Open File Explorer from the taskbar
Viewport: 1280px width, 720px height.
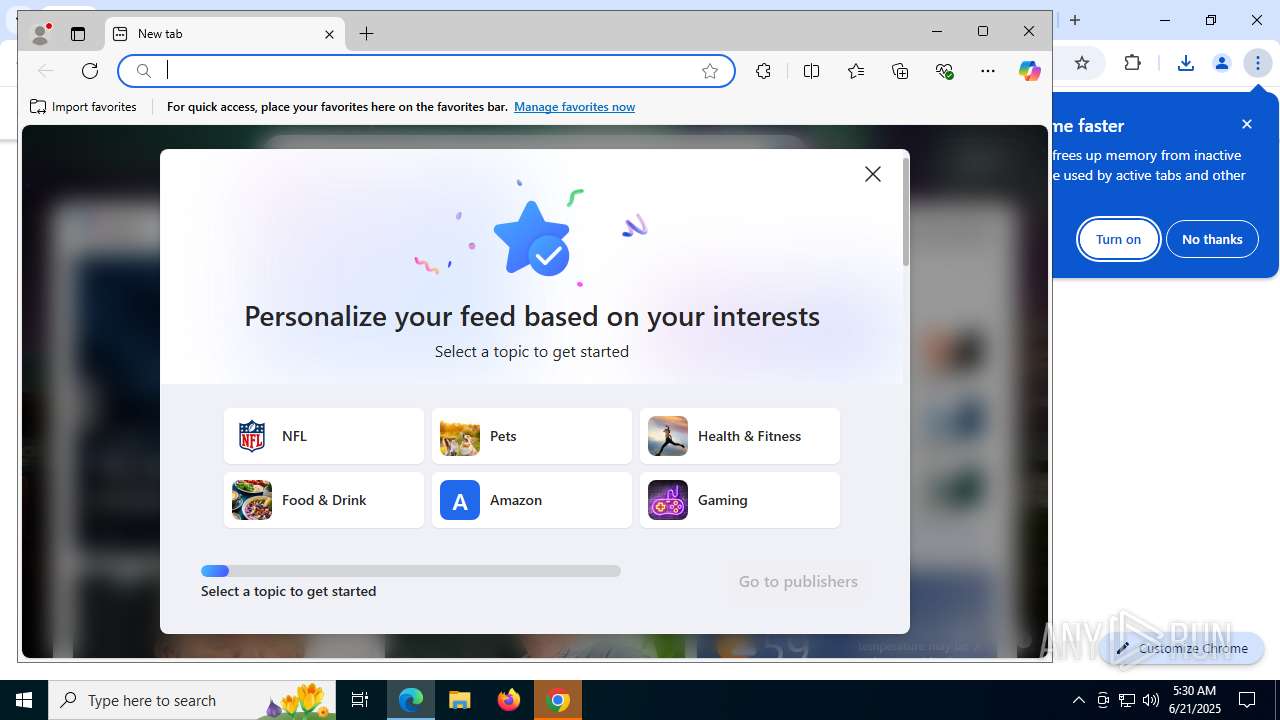[x=459, y=700]
